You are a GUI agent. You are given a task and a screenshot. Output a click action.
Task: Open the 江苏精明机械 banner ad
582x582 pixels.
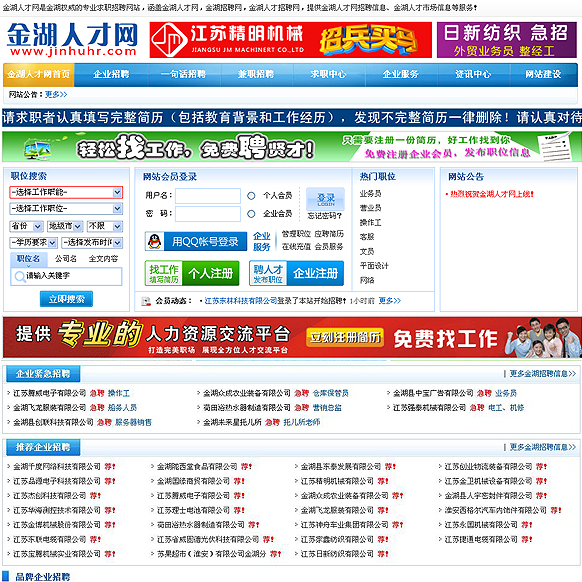(x=291, y=40)
